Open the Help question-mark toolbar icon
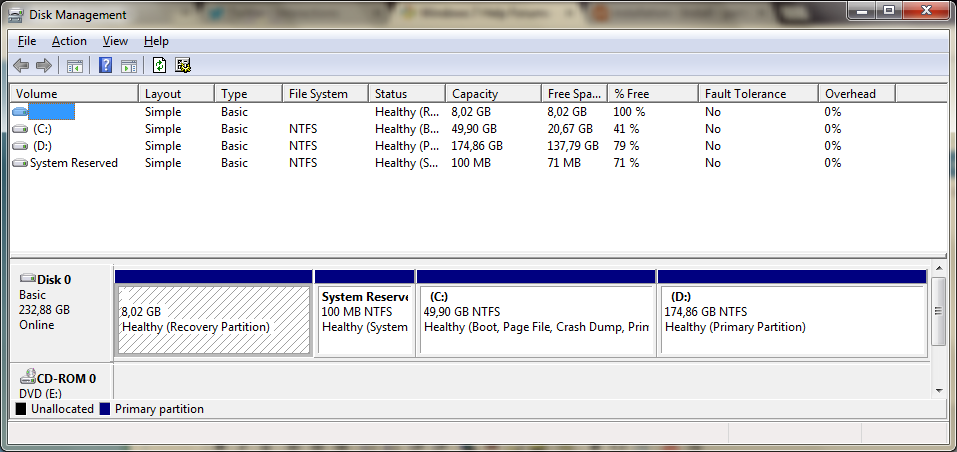 [106, 65]
